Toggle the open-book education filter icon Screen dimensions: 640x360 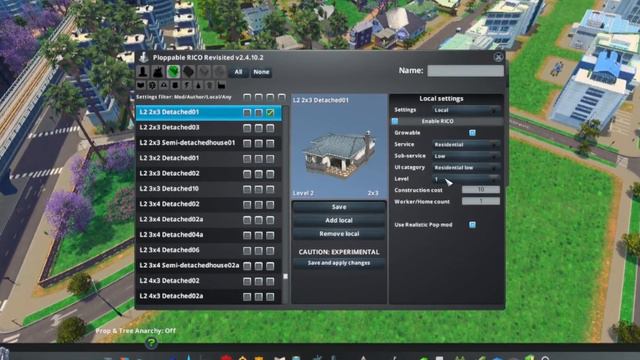point(141,85)
